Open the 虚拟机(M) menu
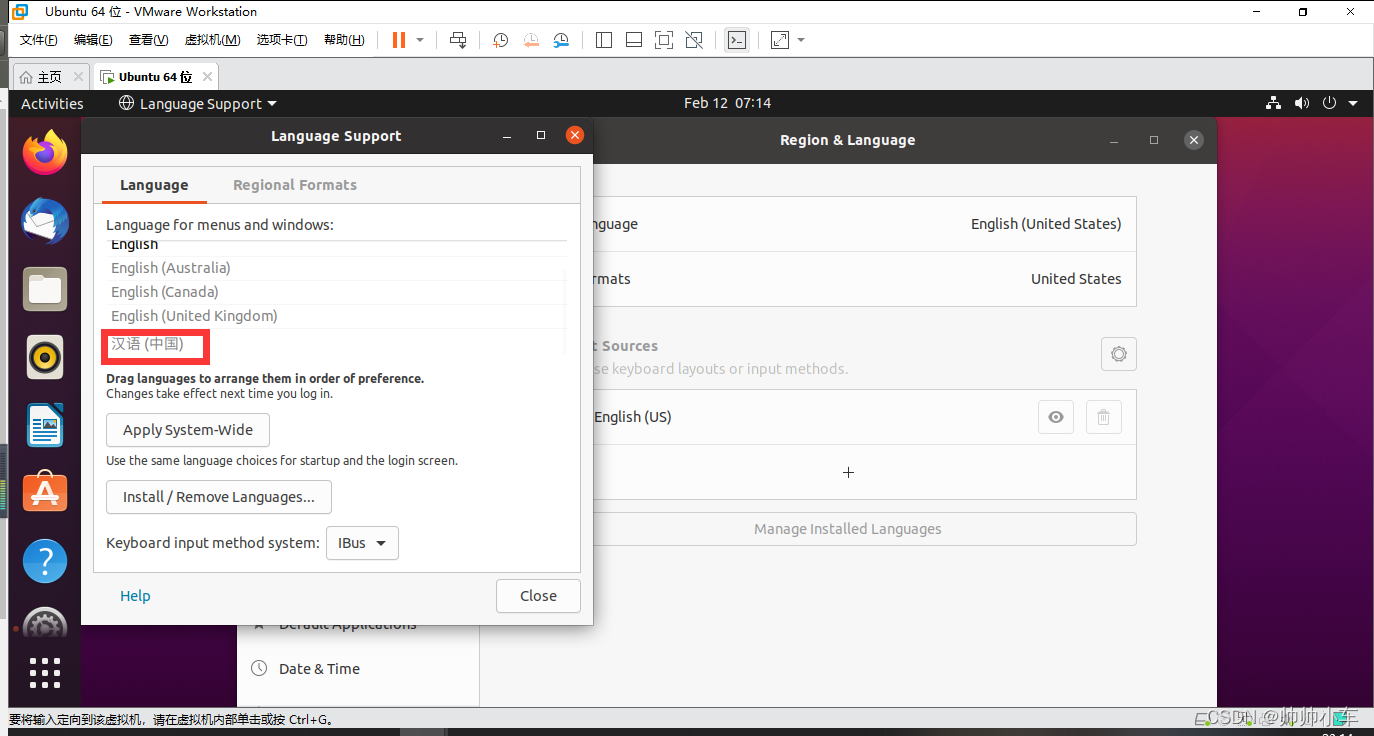1374x736 pixels. point(212,40)
